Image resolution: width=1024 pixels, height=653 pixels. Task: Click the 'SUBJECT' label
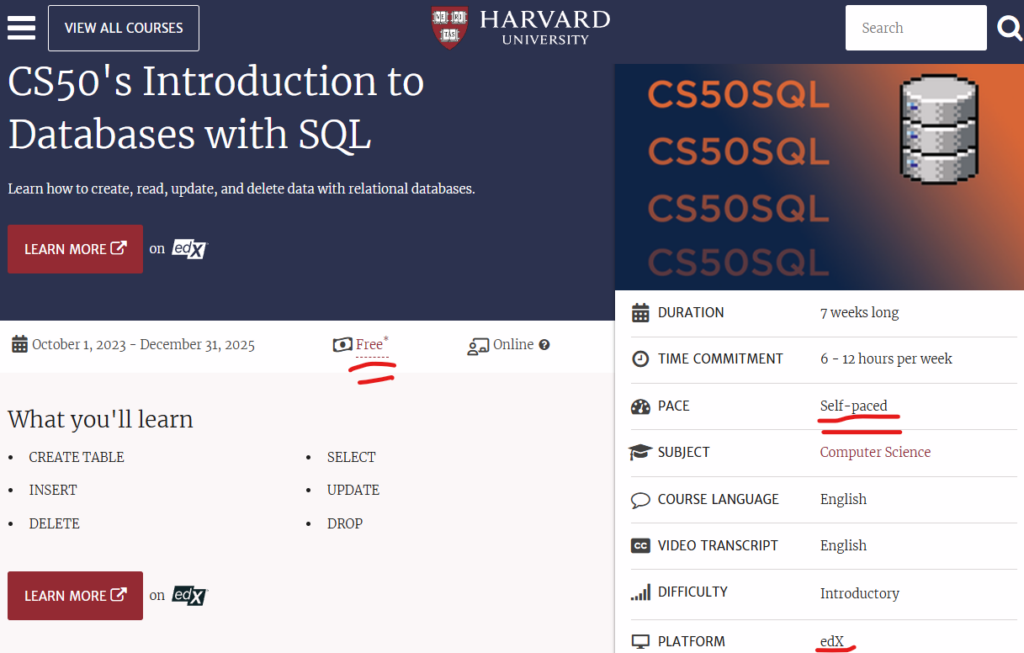click(683, 452)
